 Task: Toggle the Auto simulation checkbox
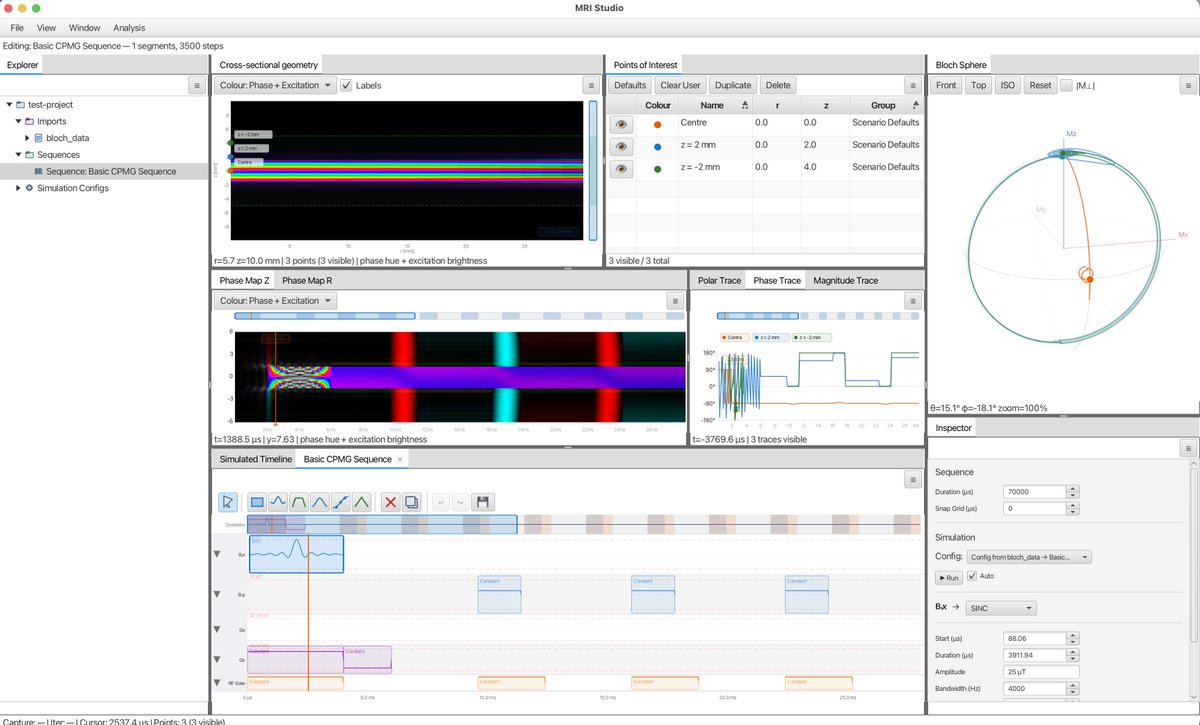[x=972, y=576]
